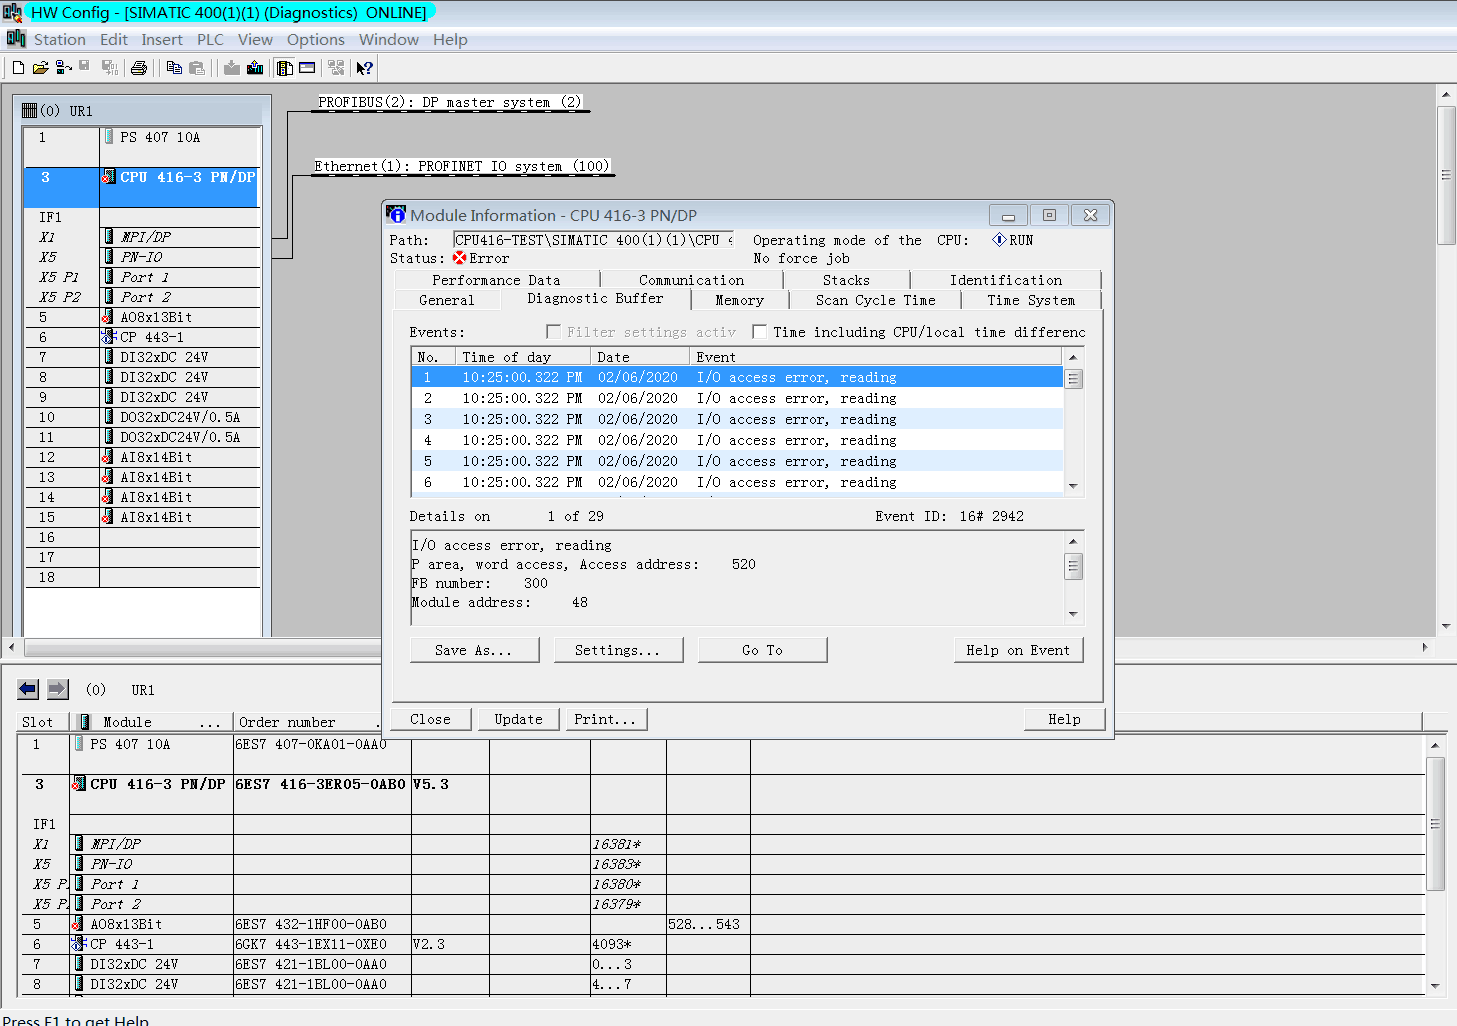Open the PLC menu
This screenshot has width=1457, height=1026.
210,40
